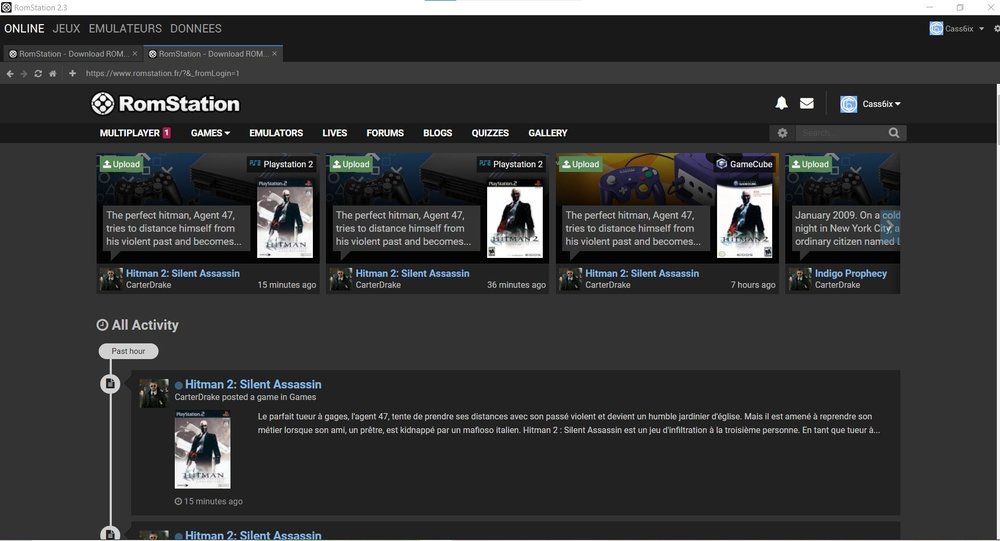Select the second RomStation browser tab
This screenshot has height=541, width=1000.
(x=213, y=54)
